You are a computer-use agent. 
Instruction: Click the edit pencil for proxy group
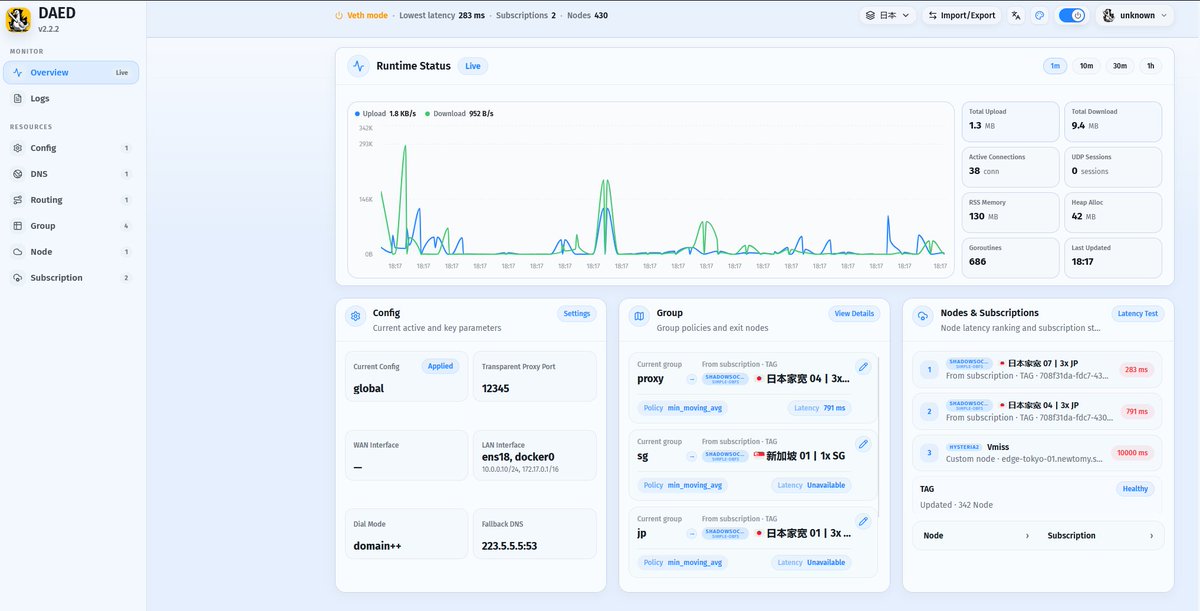tap(864, 367)
